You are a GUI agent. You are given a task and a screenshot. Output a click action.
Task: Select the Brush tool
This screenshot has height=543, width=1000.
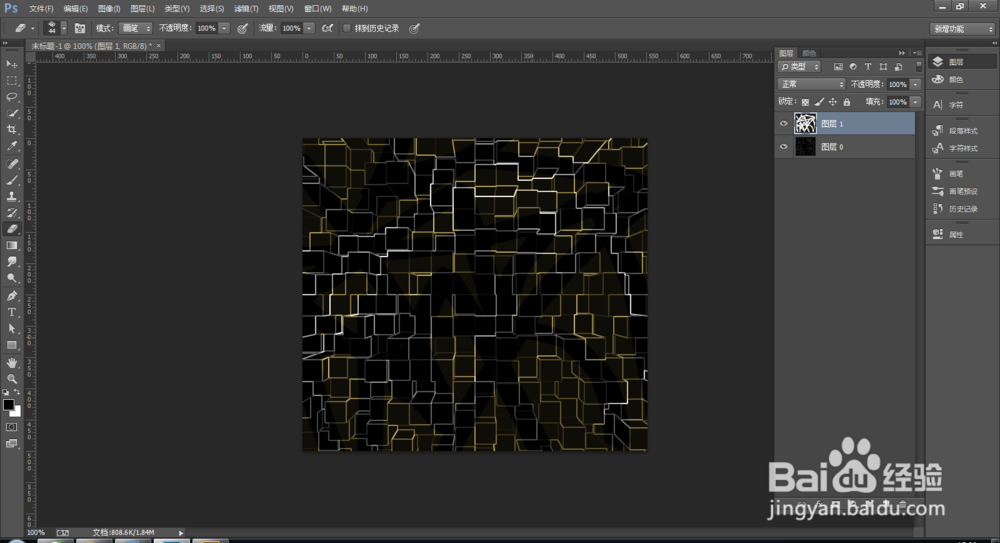(11, 181)
